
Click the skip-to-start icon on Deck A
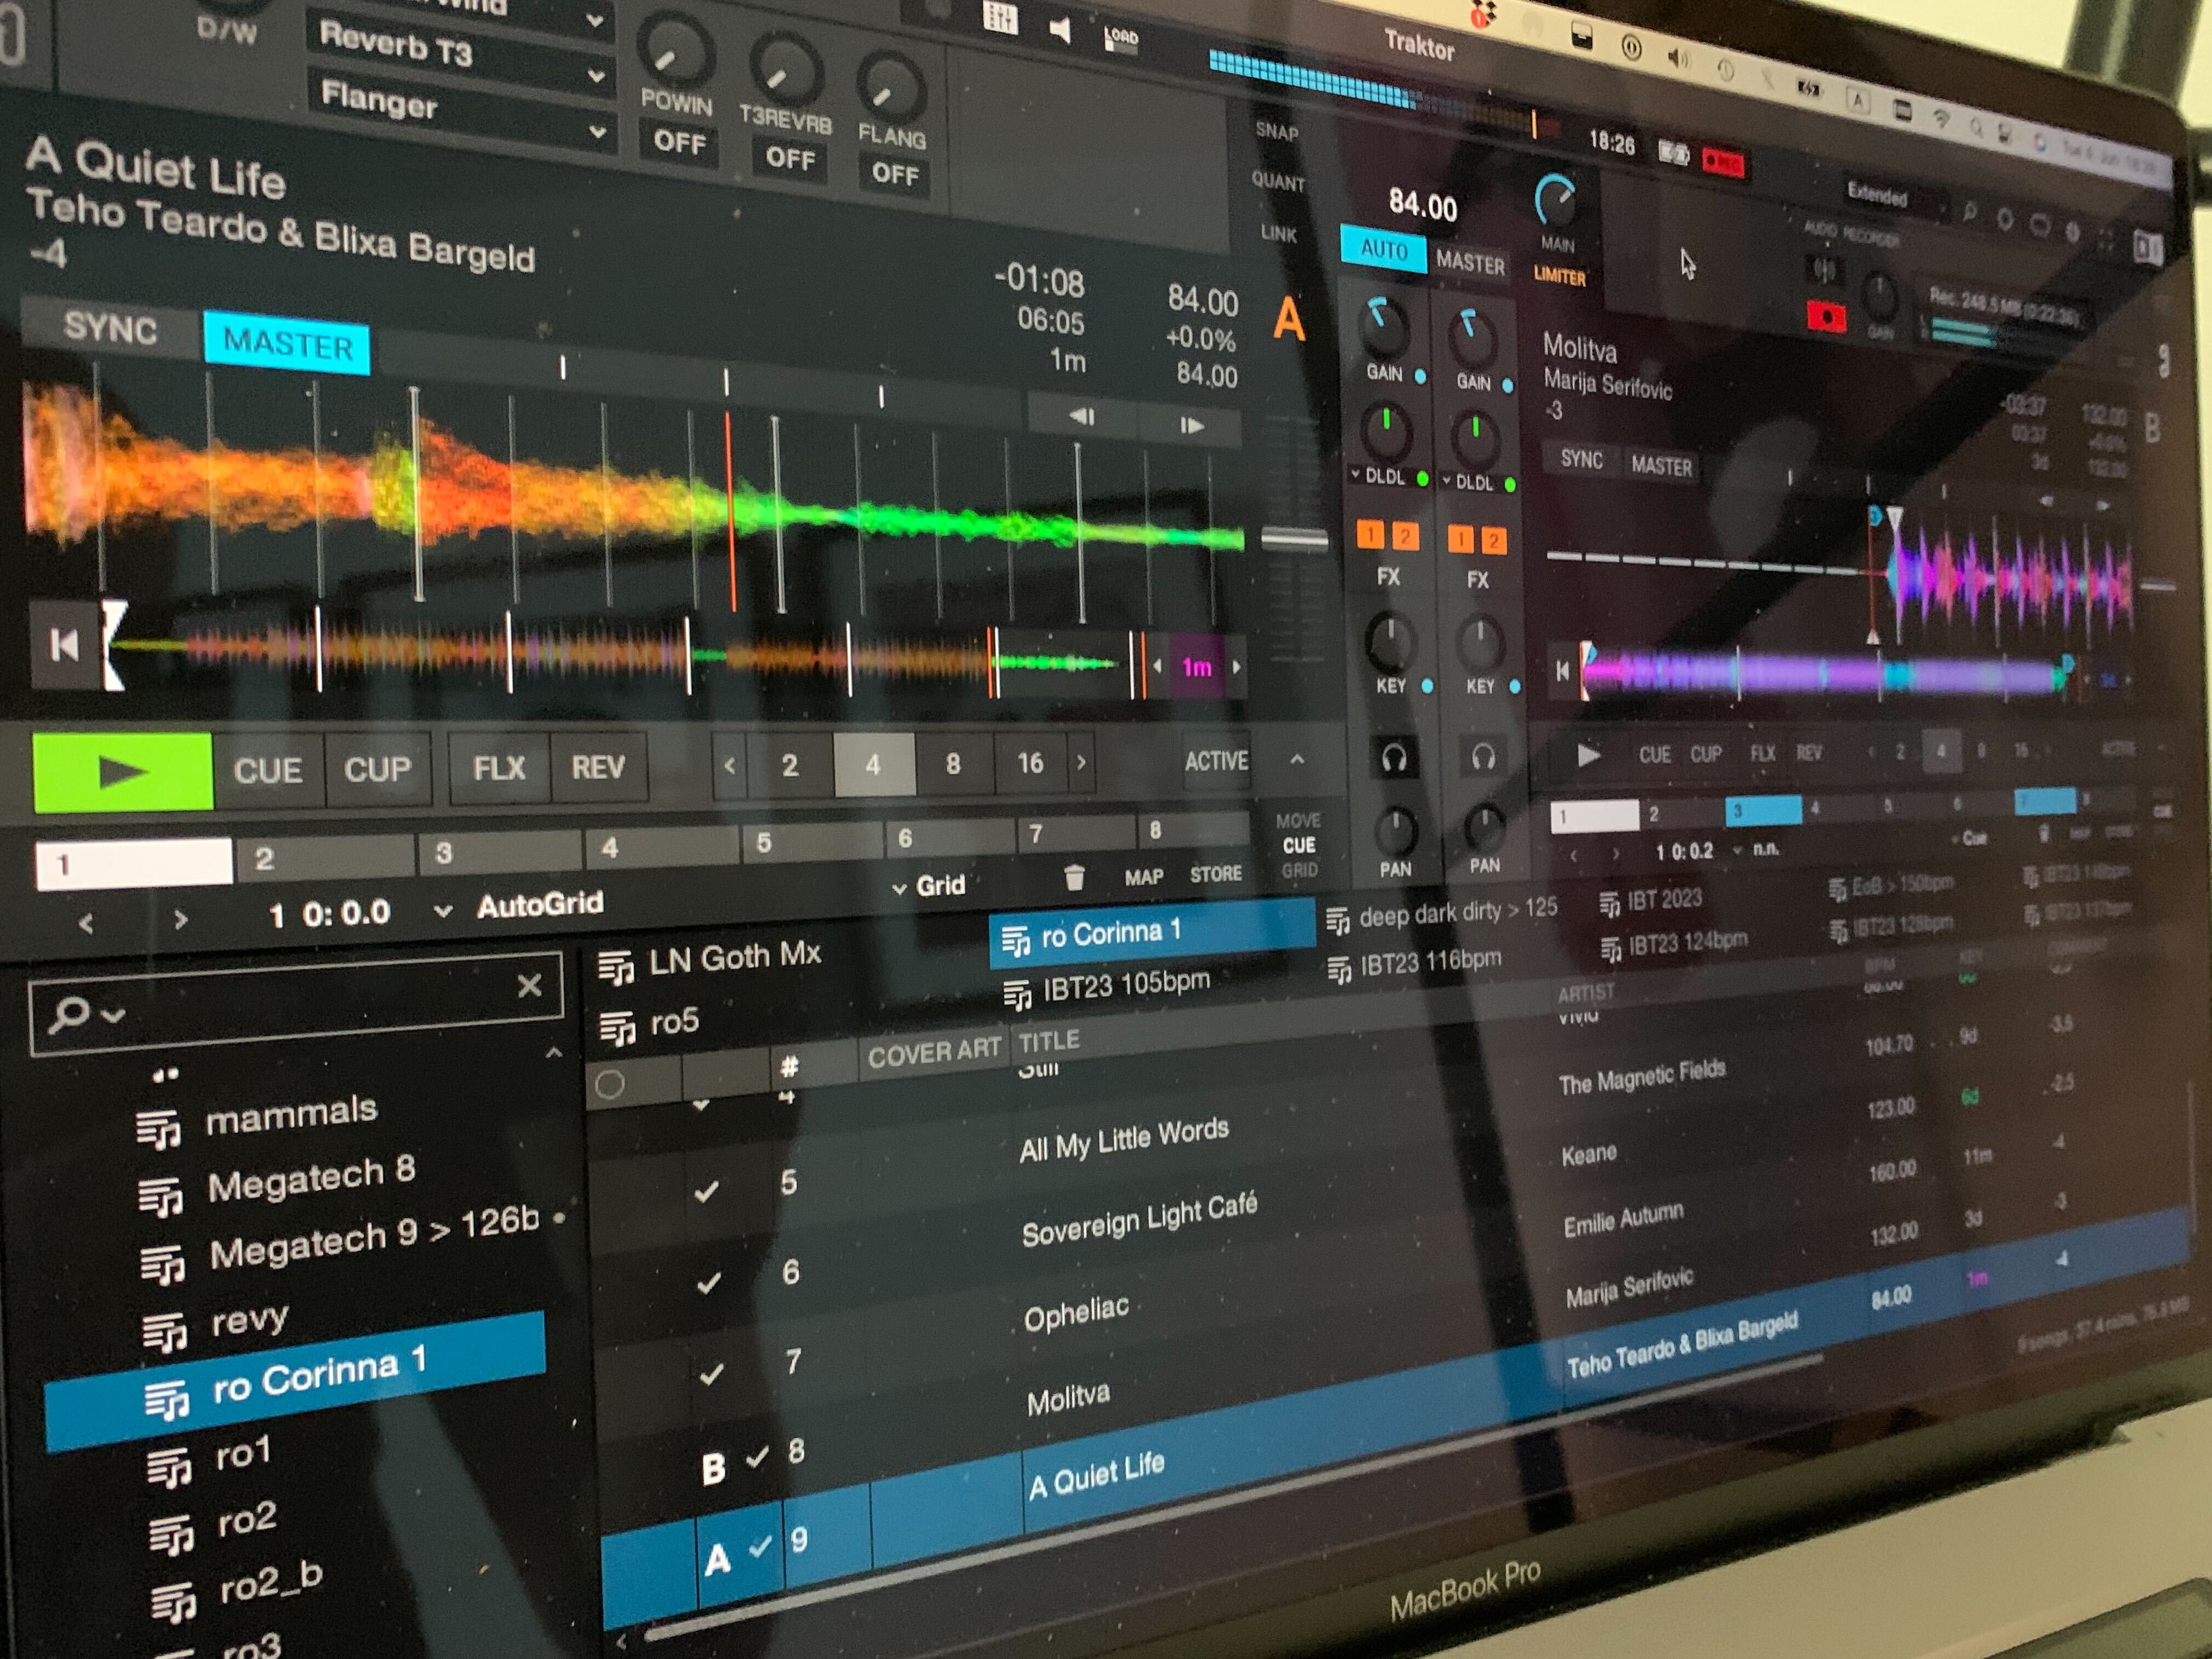pyautogui.click(x=64, y=645)
